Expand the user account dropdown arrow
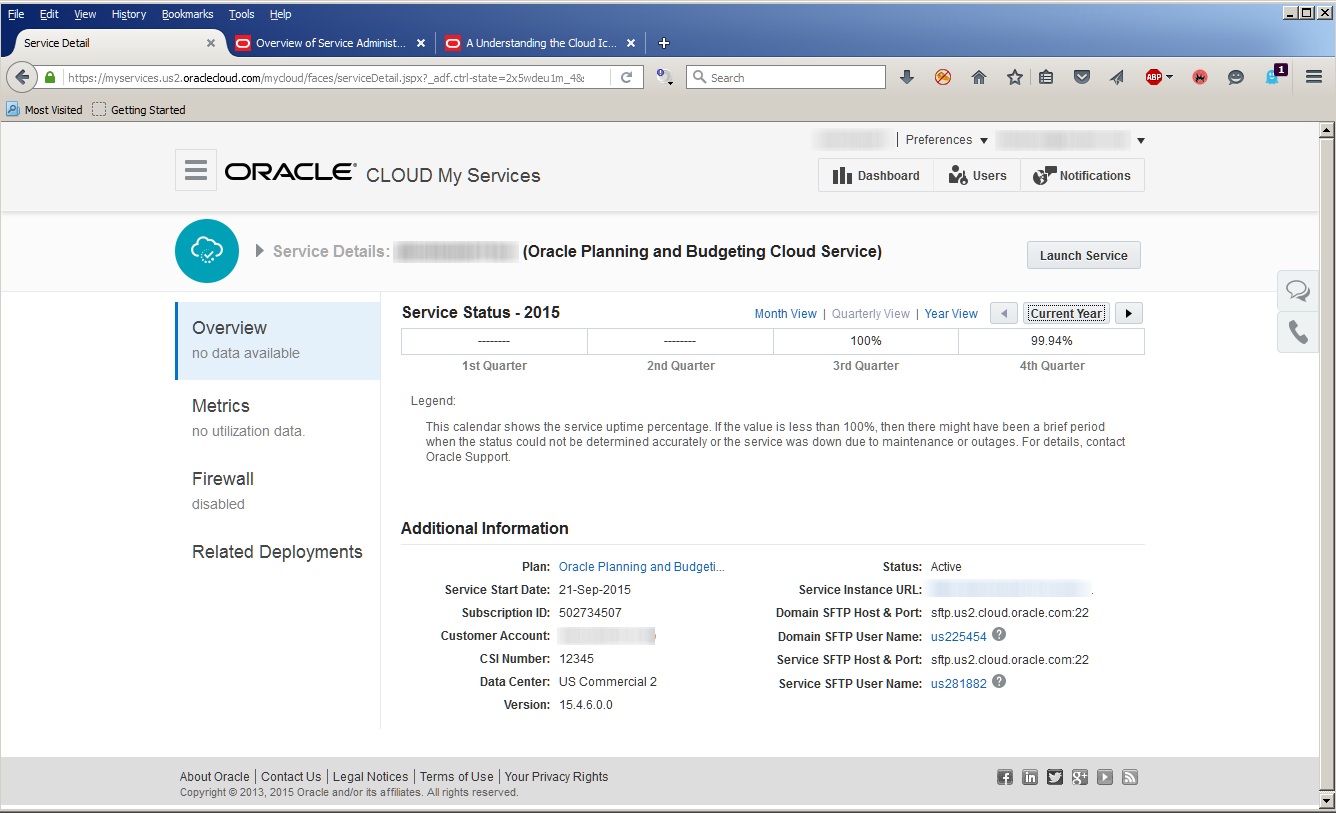 pos(1141,141)
